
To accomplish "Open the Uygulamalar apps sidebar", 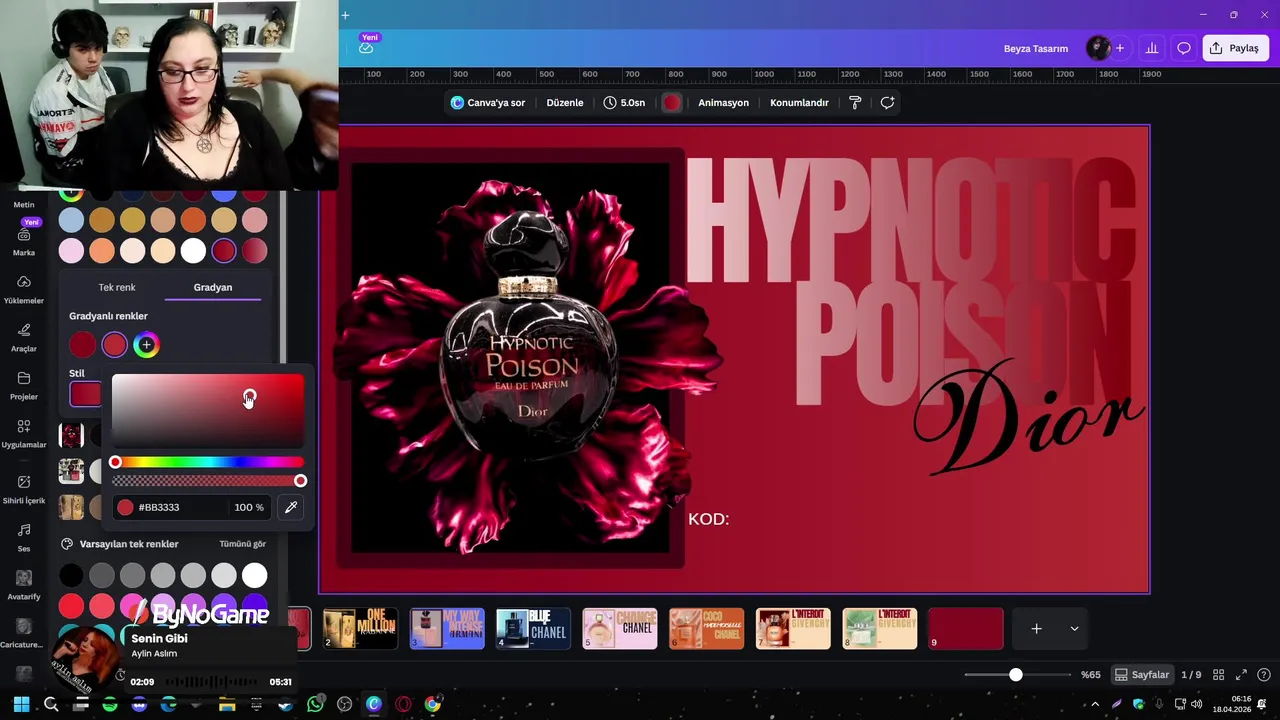I will [x=24, y=433].
